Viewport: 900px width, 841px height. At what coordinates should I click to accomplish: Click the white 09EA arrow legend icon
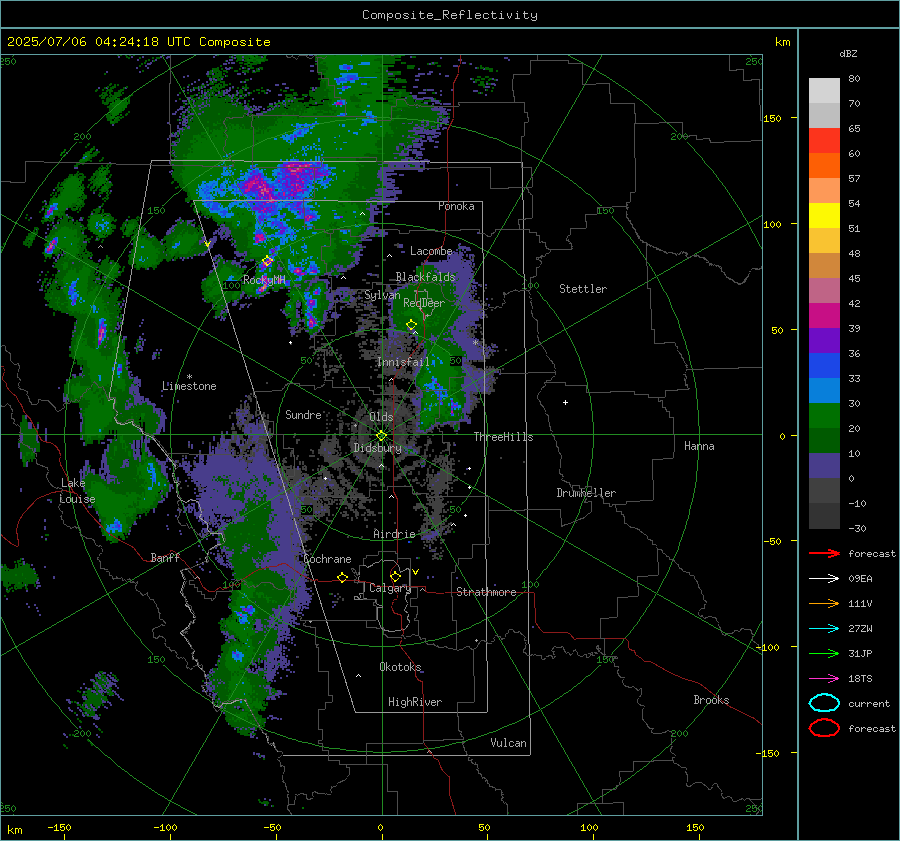(x=824, y=579)
